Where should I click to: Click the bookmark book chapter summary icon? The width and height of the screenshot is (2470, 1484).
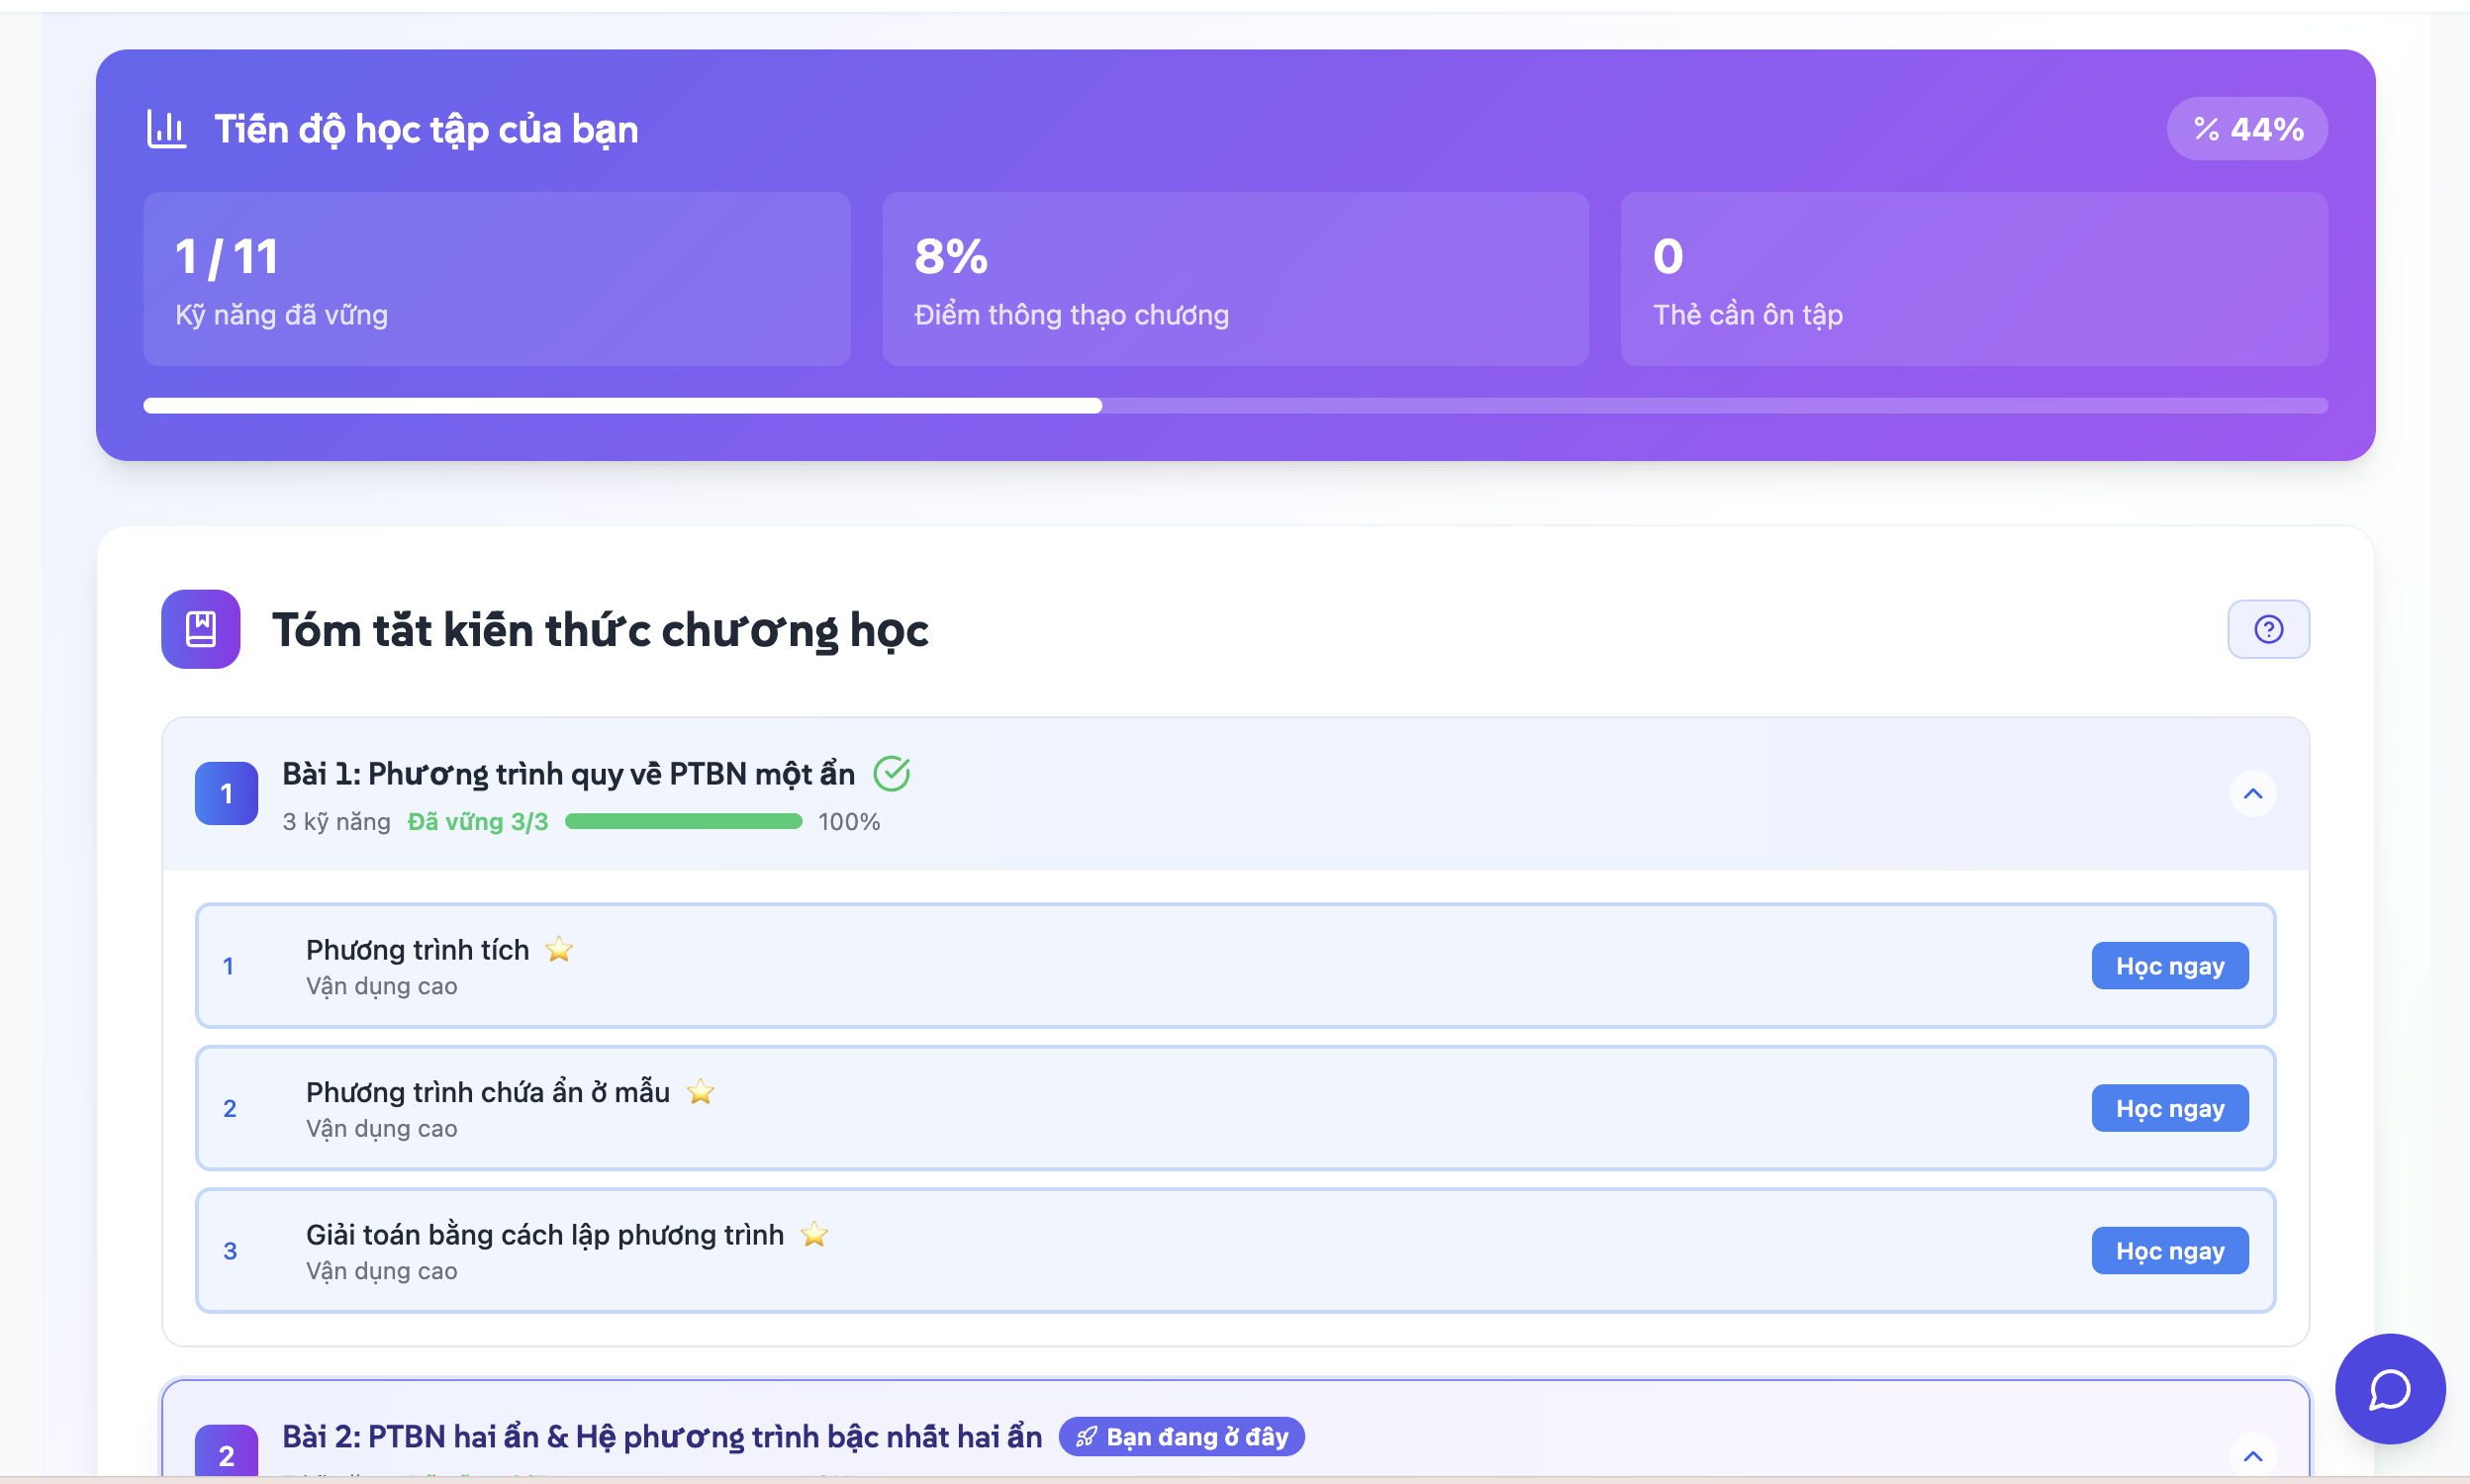click(201, 629)
